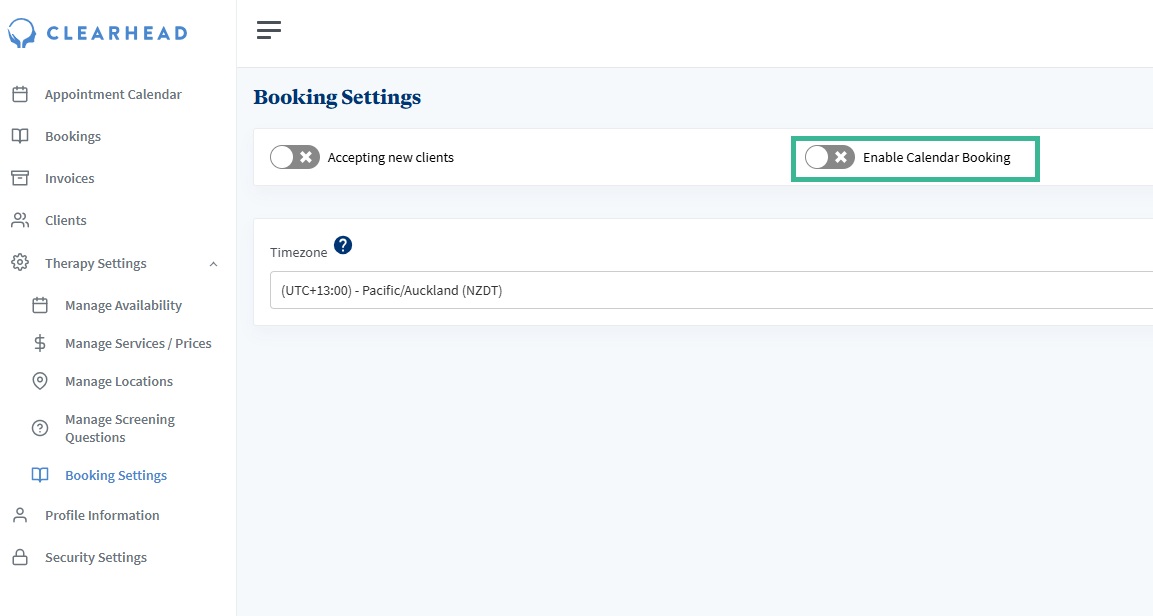Click the dollar sign icon for Services

(40, 343)
